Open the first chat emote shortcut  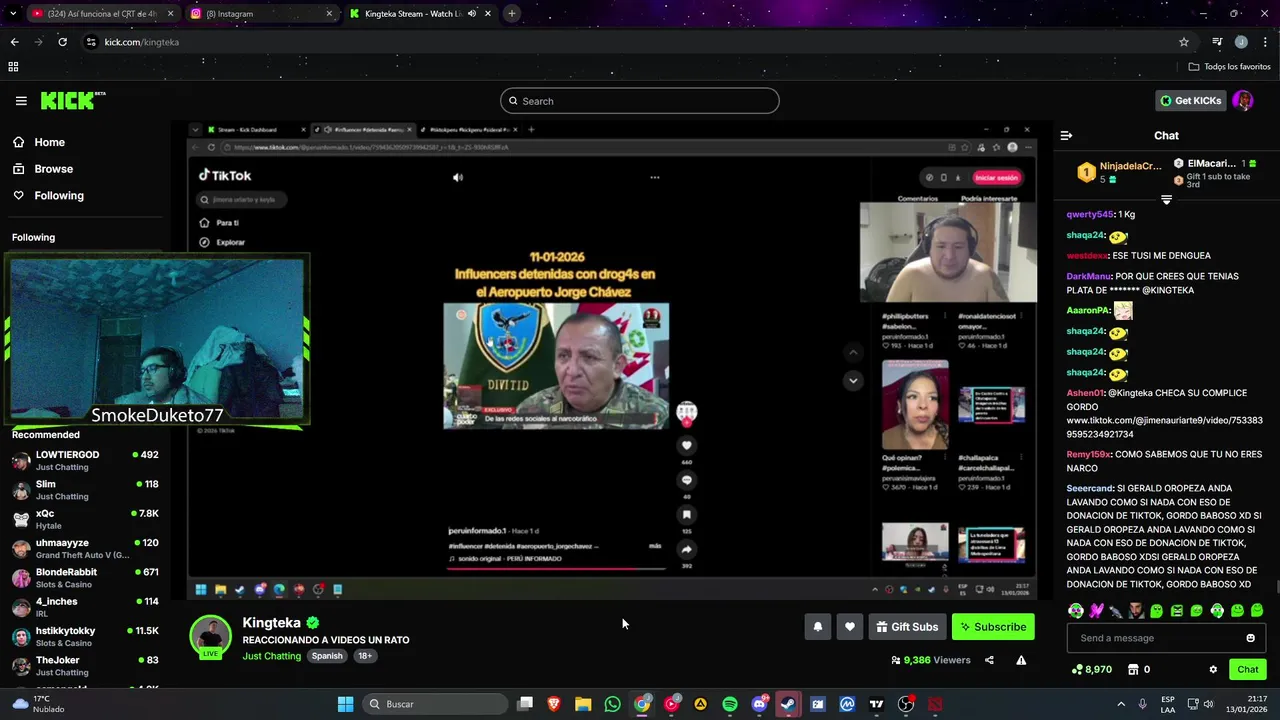(1076, 610)
